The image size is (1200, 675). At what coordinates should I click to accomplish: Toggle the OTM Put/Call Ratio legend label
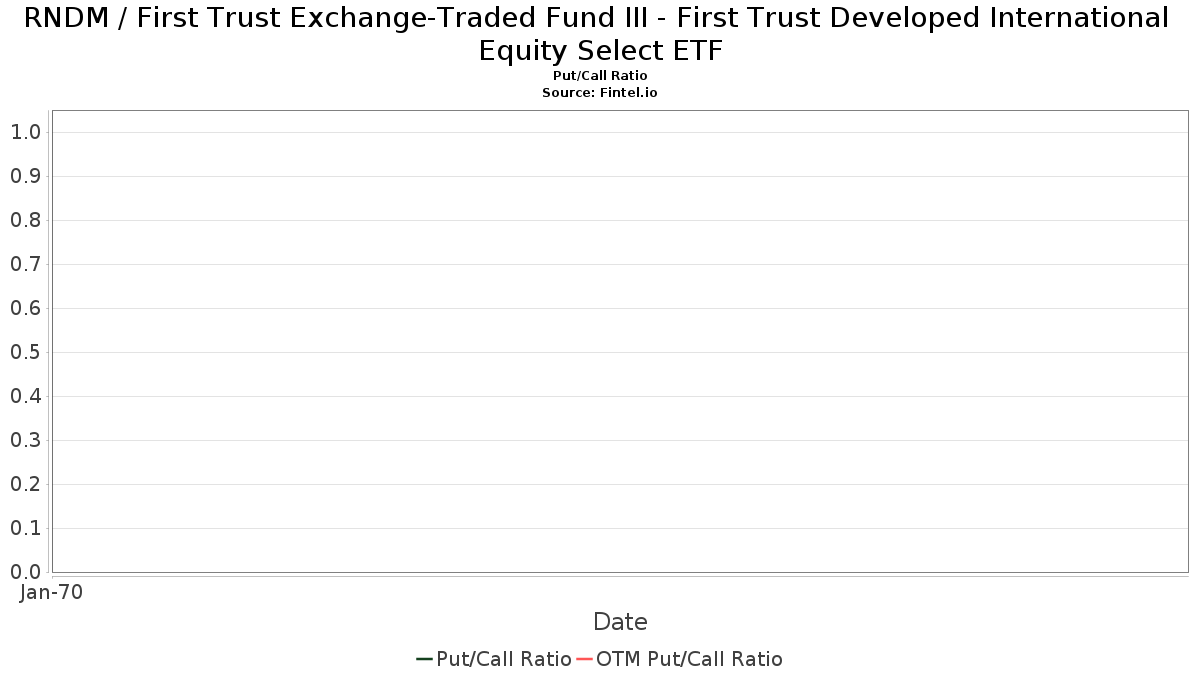(689, 659)
